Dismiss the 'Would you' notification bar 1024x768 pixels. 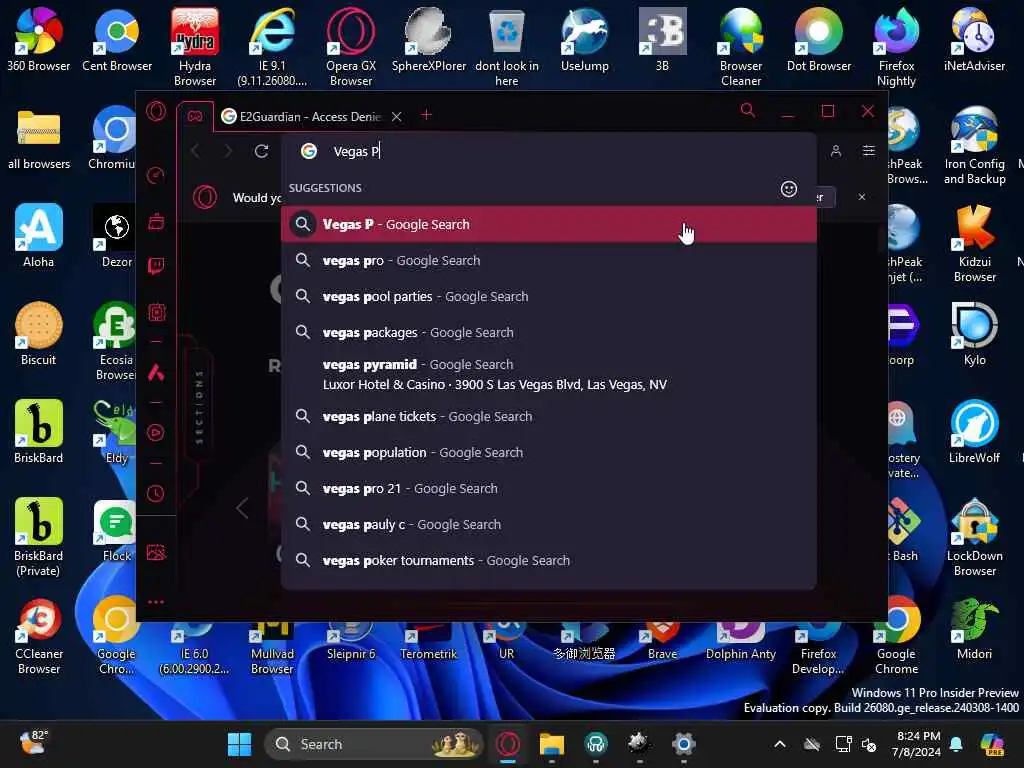point(862,197)
